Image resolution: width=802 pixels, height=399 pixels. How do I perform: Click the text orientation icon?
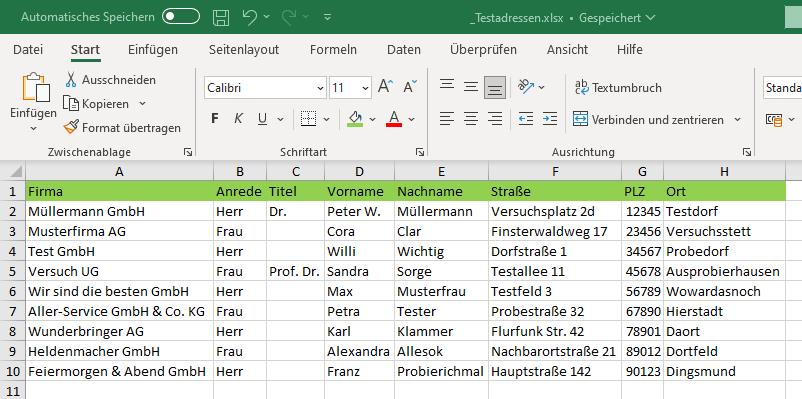(526, 86)
